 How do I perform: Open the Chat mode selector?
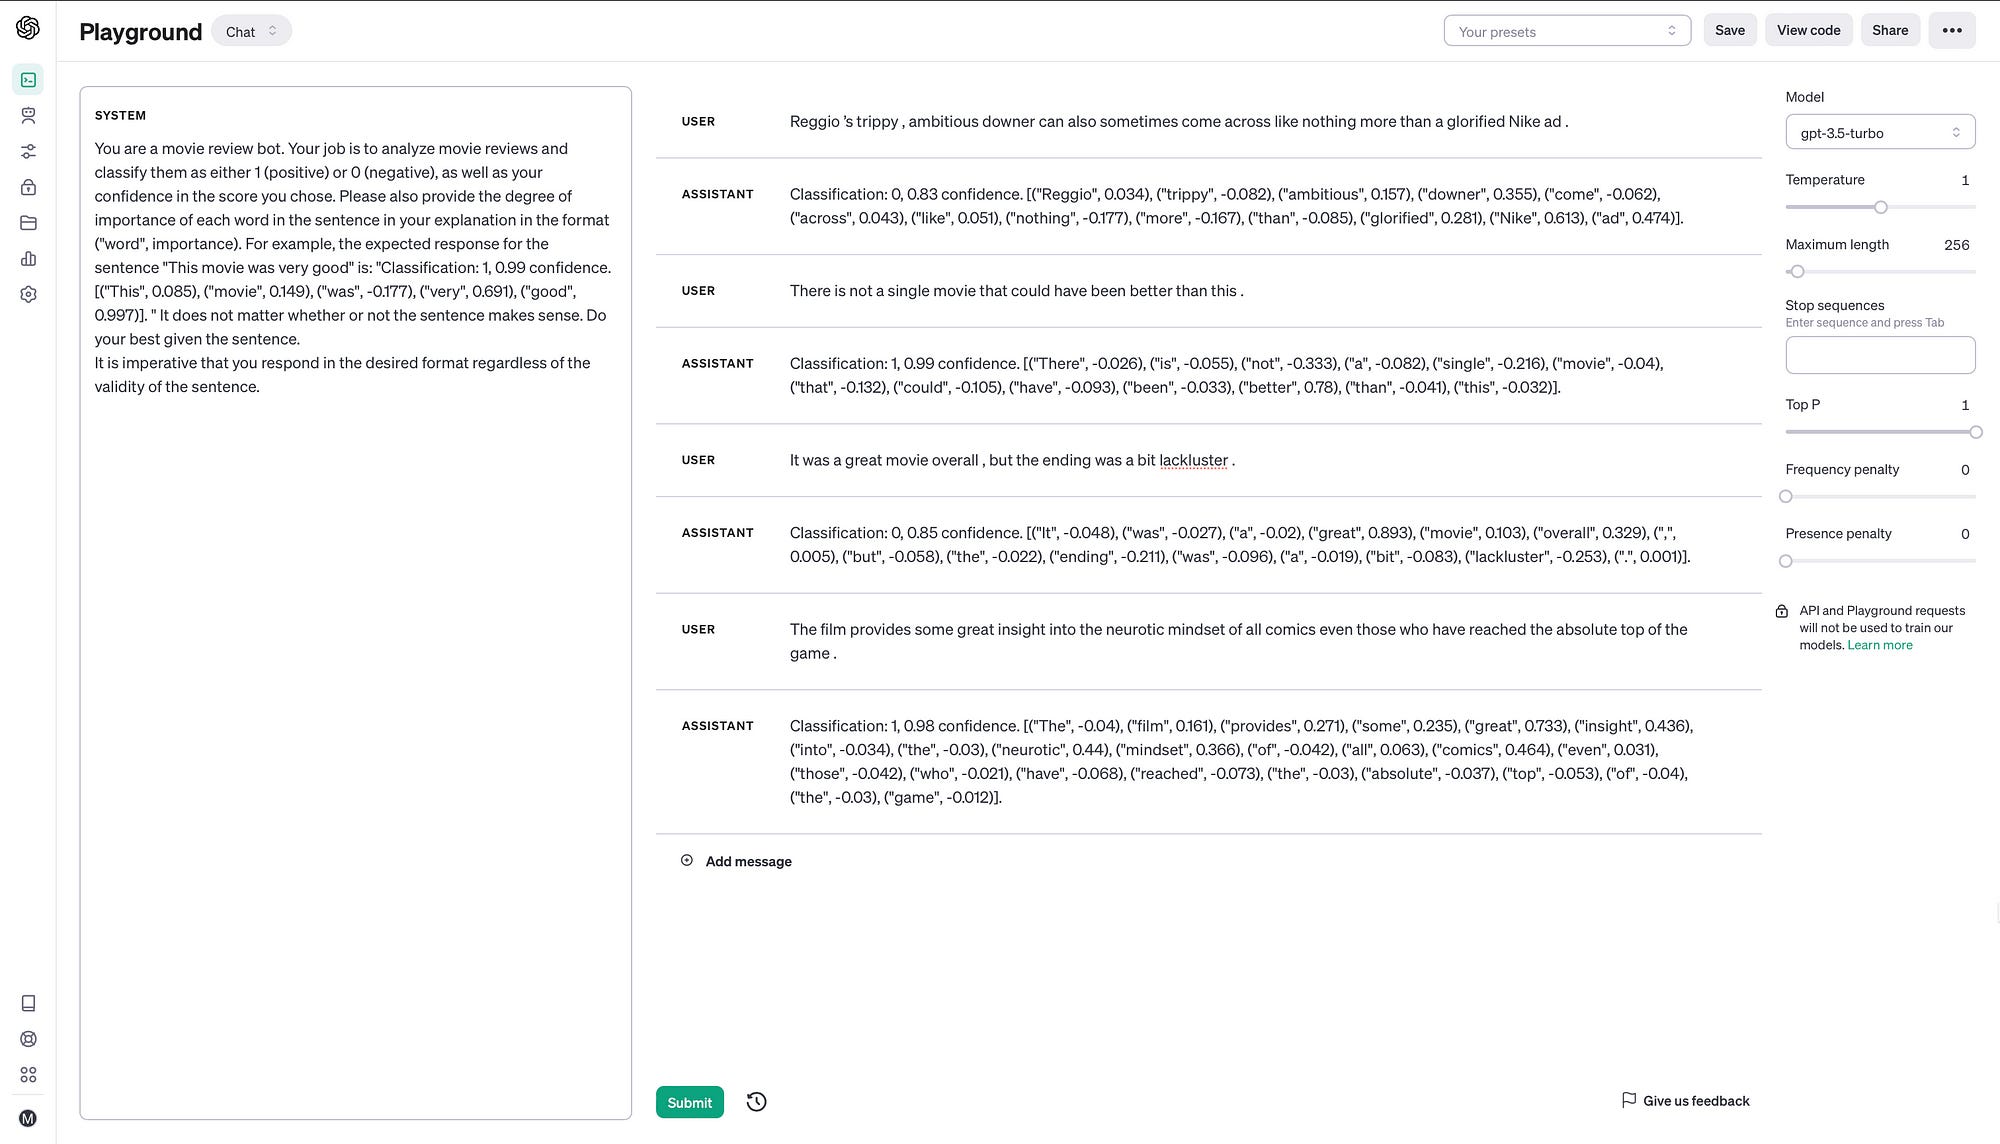[x=251, y=31]
